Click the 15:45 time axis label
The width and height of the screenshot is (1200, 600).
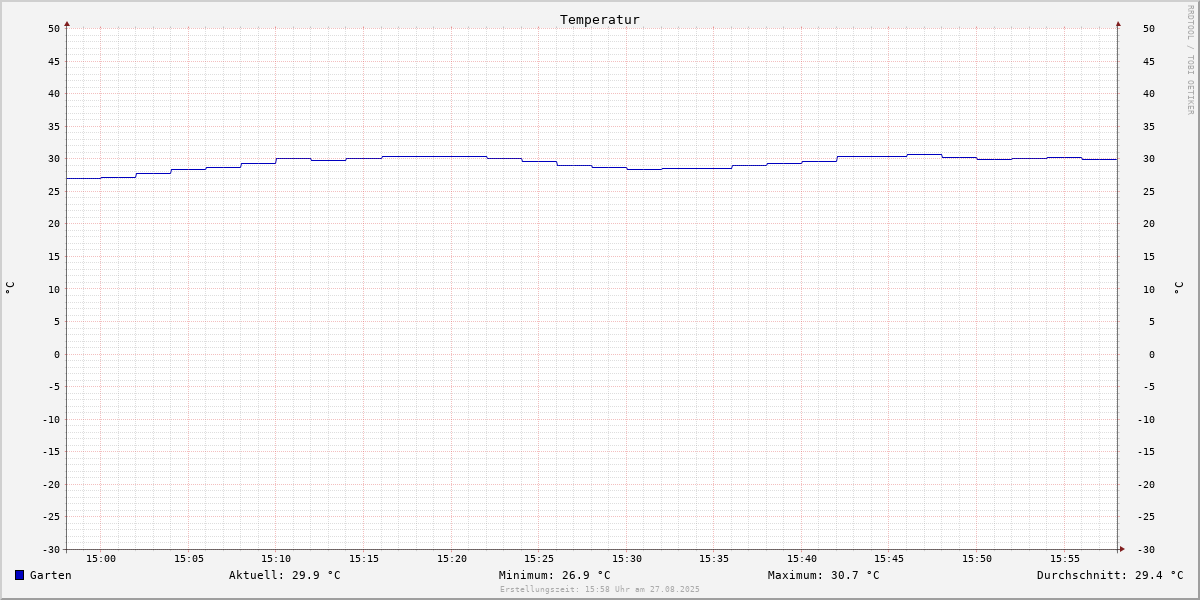click(890, 559)
